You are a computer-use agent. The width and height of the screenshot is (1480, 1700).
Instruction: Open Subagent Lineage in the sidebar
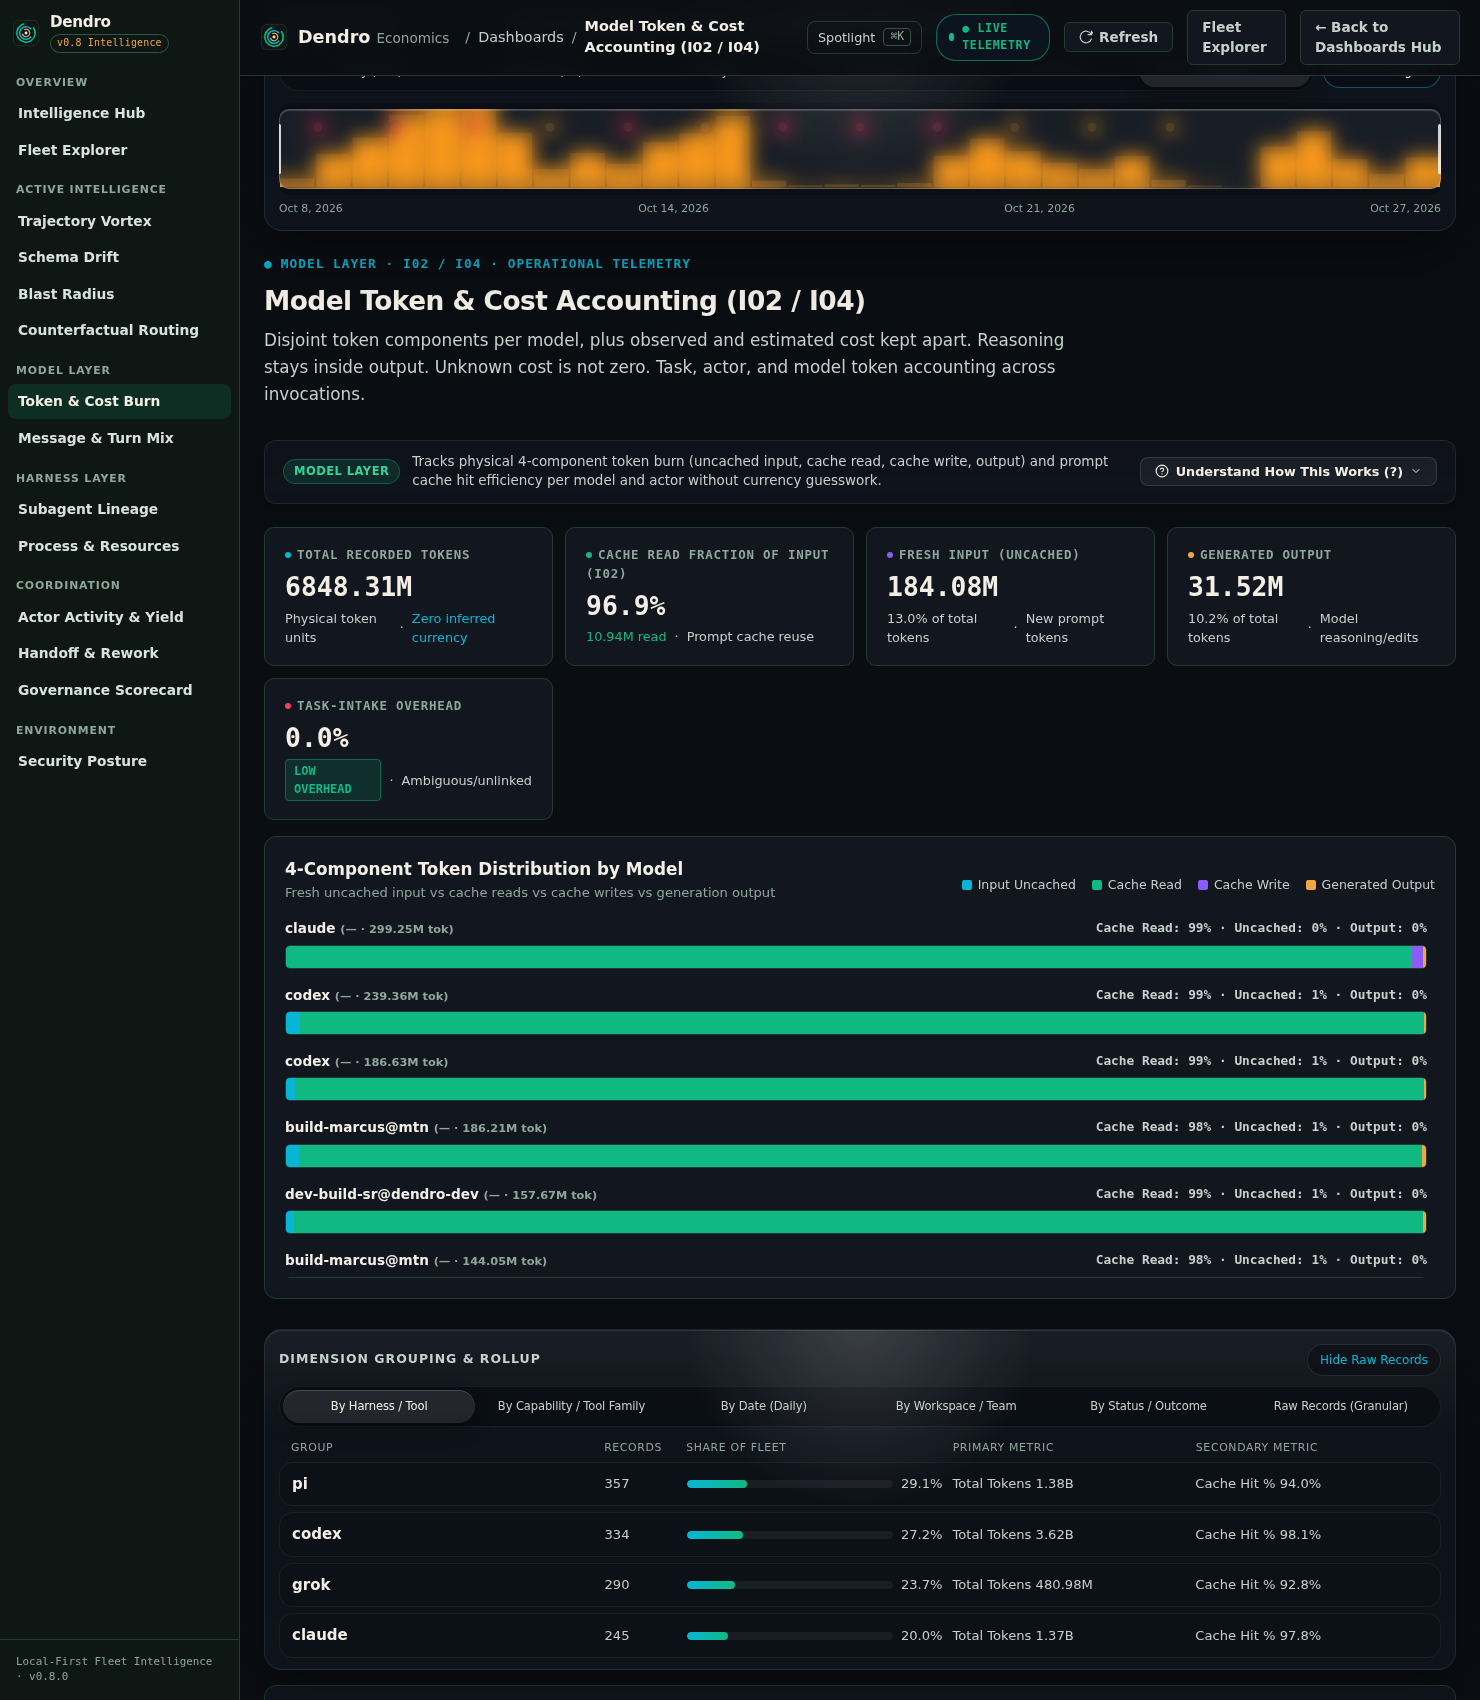coord(120,509)
